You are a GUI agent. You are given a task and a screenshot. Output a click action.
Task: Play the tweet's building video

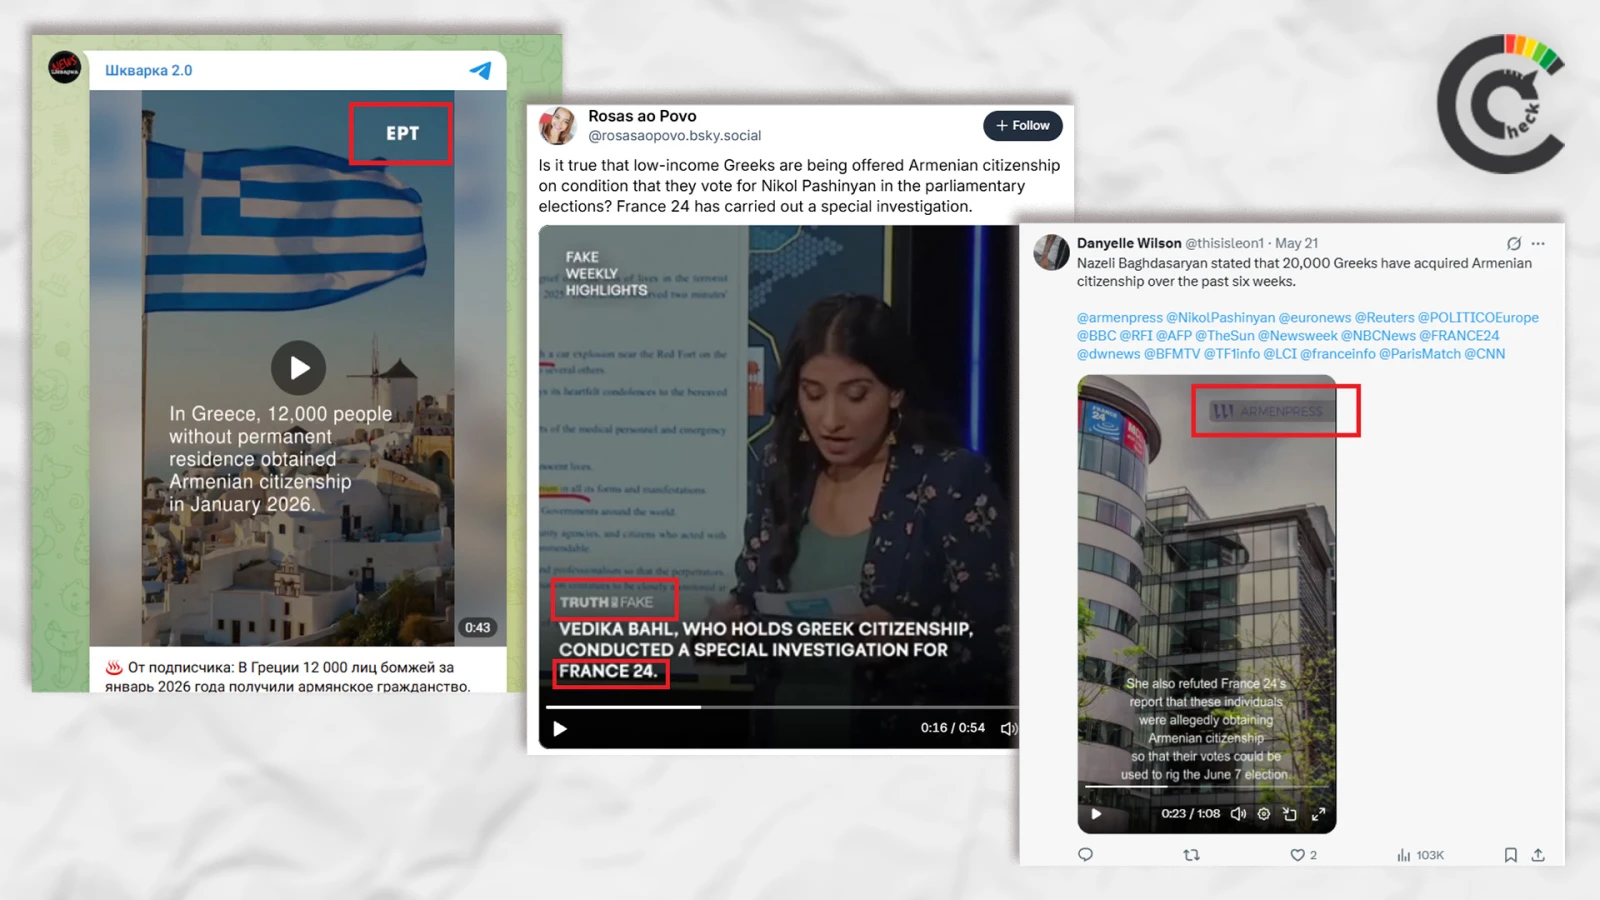click(1096, 813)
